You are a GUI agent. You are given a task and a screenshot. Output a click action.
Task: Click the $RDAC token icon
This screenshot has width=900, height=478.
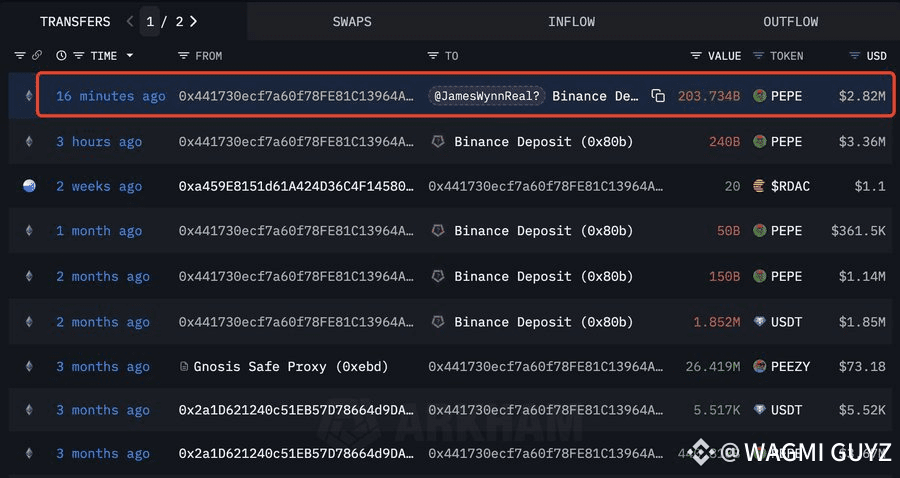point(759,186)
